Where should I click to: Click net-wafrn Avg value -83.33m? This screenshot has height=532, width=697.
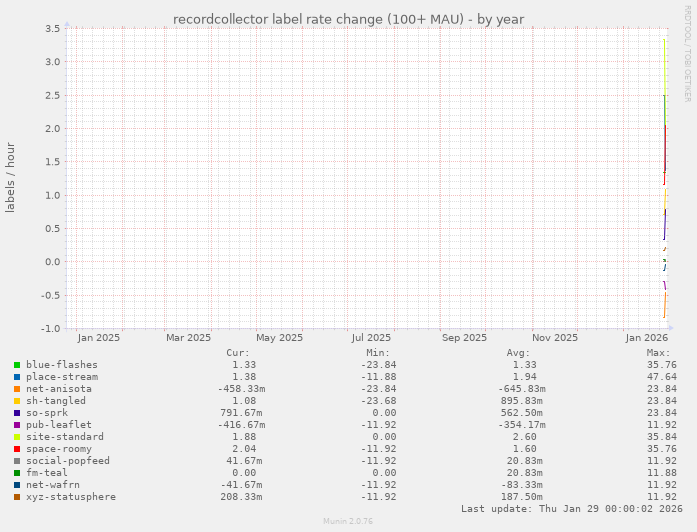click(x=522, y=485)
